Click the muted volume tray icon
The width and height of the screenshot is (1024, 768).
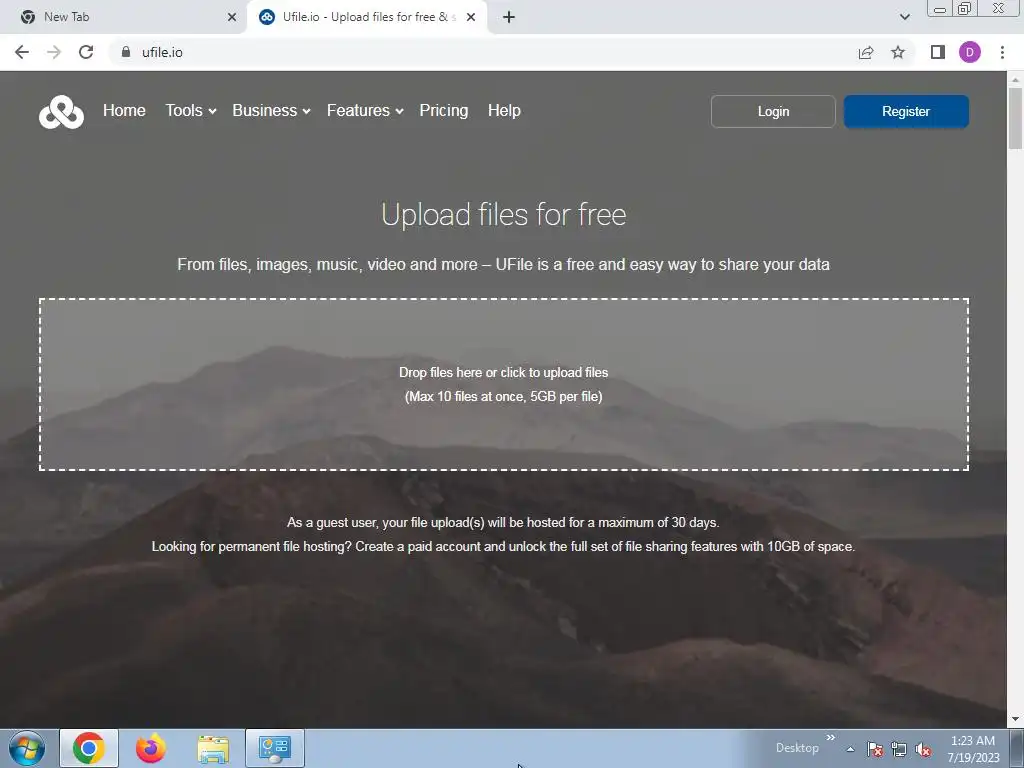coord(923,749)
